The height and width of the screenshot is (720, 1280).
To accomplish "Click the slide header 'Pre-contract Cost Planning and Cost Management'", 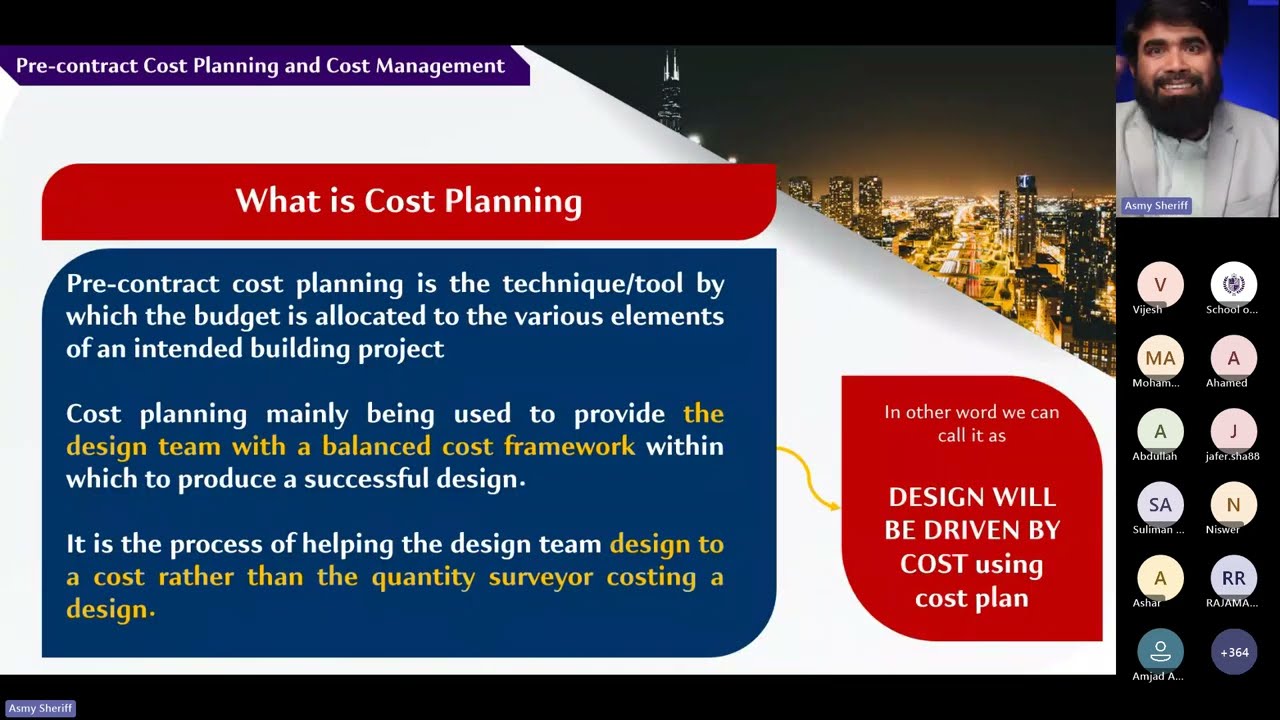I will tap(260, 66).
